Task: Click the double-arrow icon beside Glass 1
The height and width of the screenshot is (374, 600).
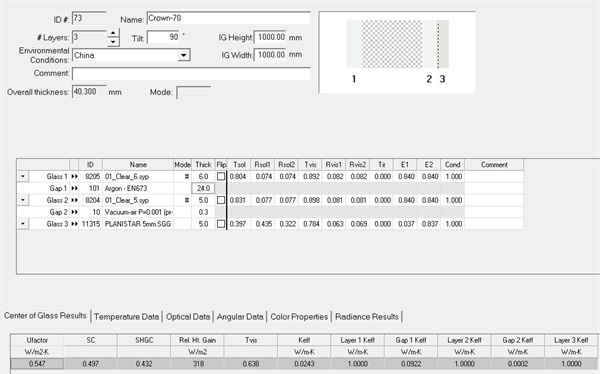Action: click(x=74, y=176)
